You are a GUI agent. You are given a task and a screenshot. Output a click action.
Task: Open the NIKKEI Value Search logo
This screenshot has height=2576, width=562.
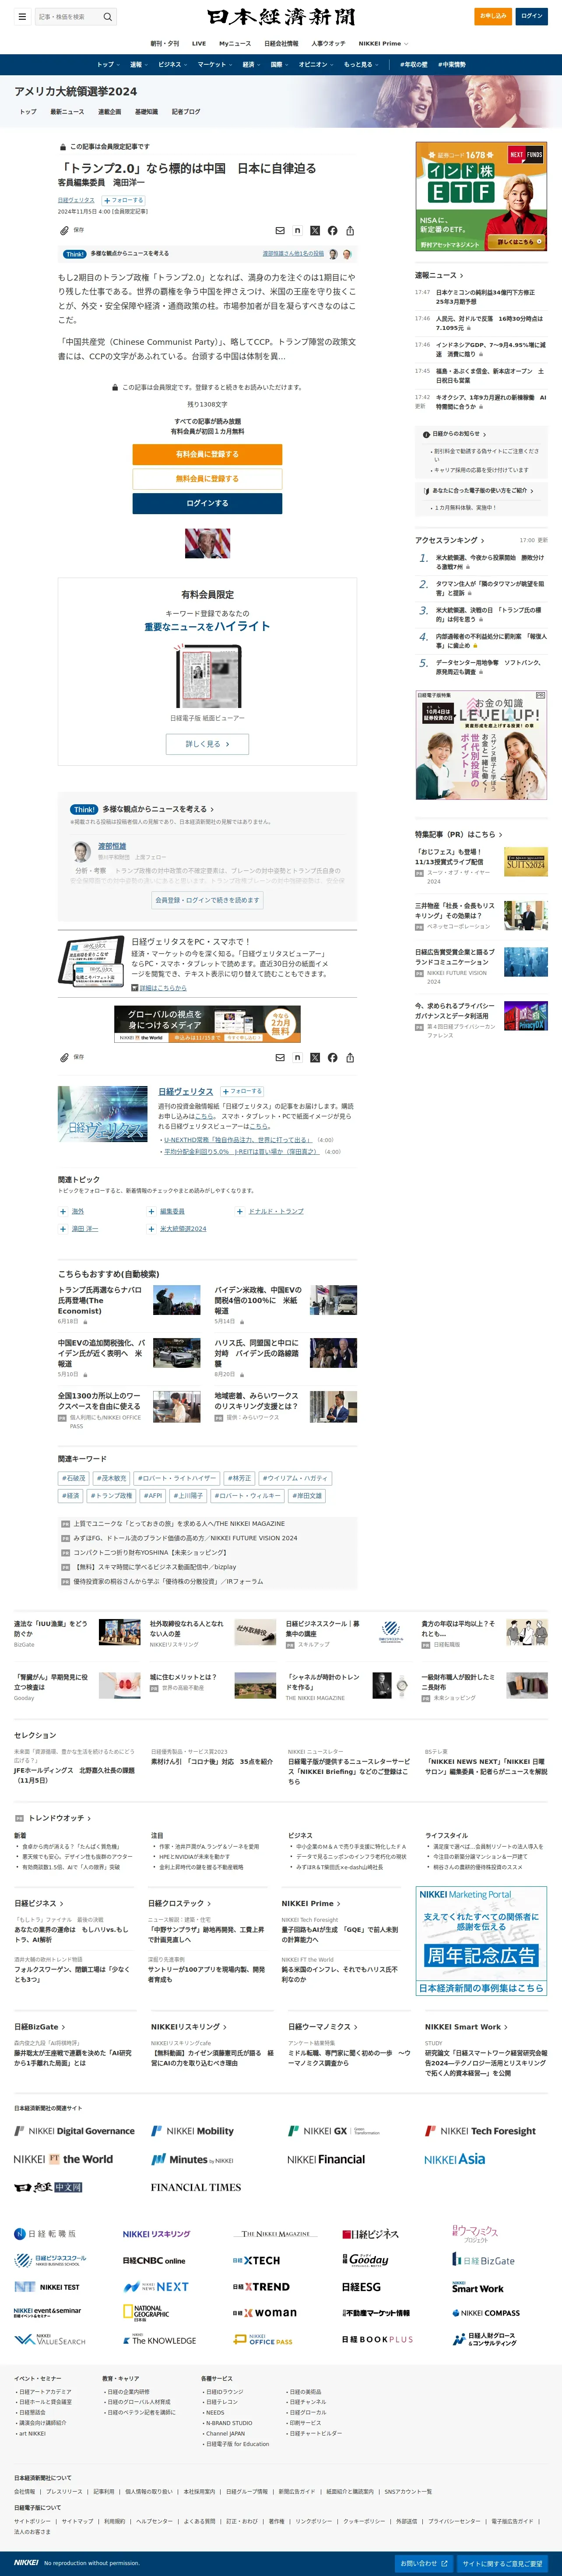click(x=50, y=2340)
